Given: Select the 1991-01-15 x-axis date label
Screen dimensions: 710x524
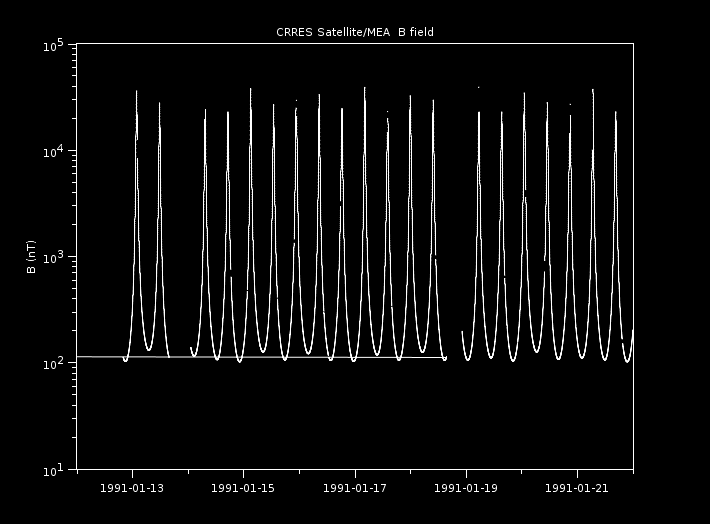Looking at the screenshot, I should coord(244,488).
